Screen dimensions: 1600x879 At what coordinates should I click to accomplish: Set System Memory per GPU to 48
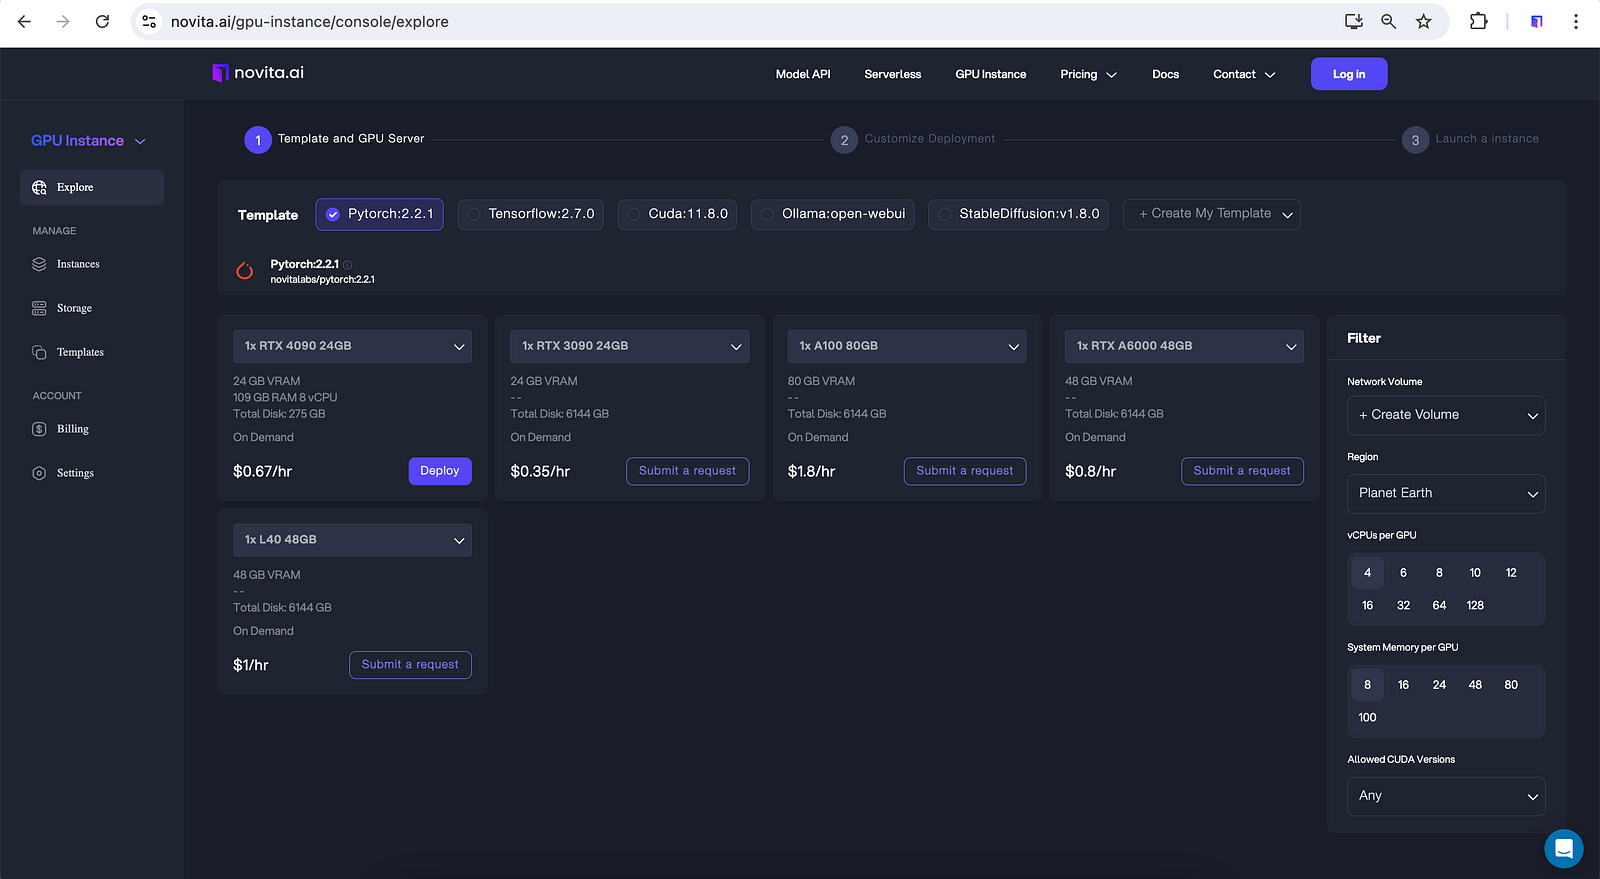1475,685
